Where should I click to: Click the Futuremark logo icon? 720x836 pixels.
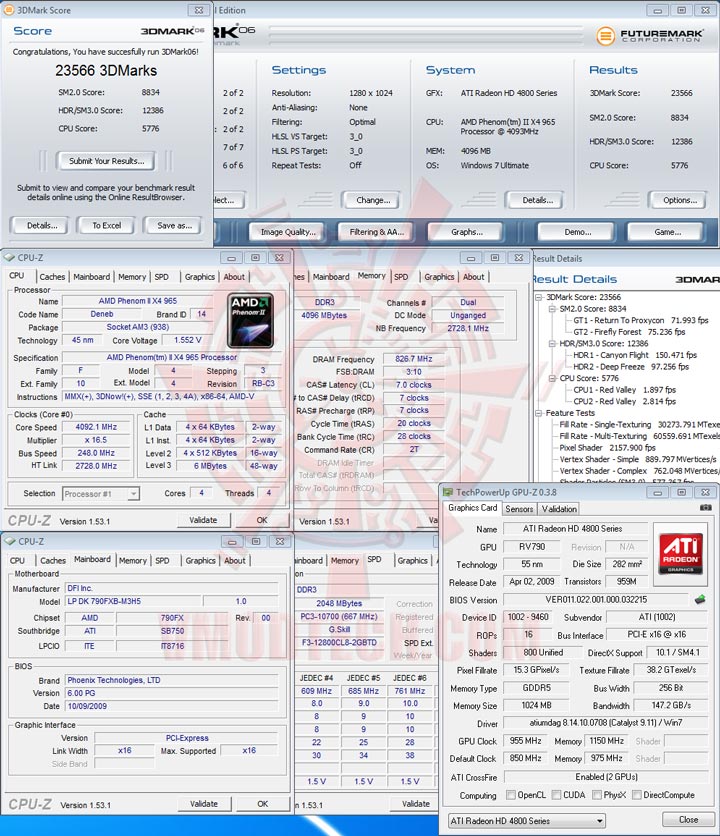[605, 36]
